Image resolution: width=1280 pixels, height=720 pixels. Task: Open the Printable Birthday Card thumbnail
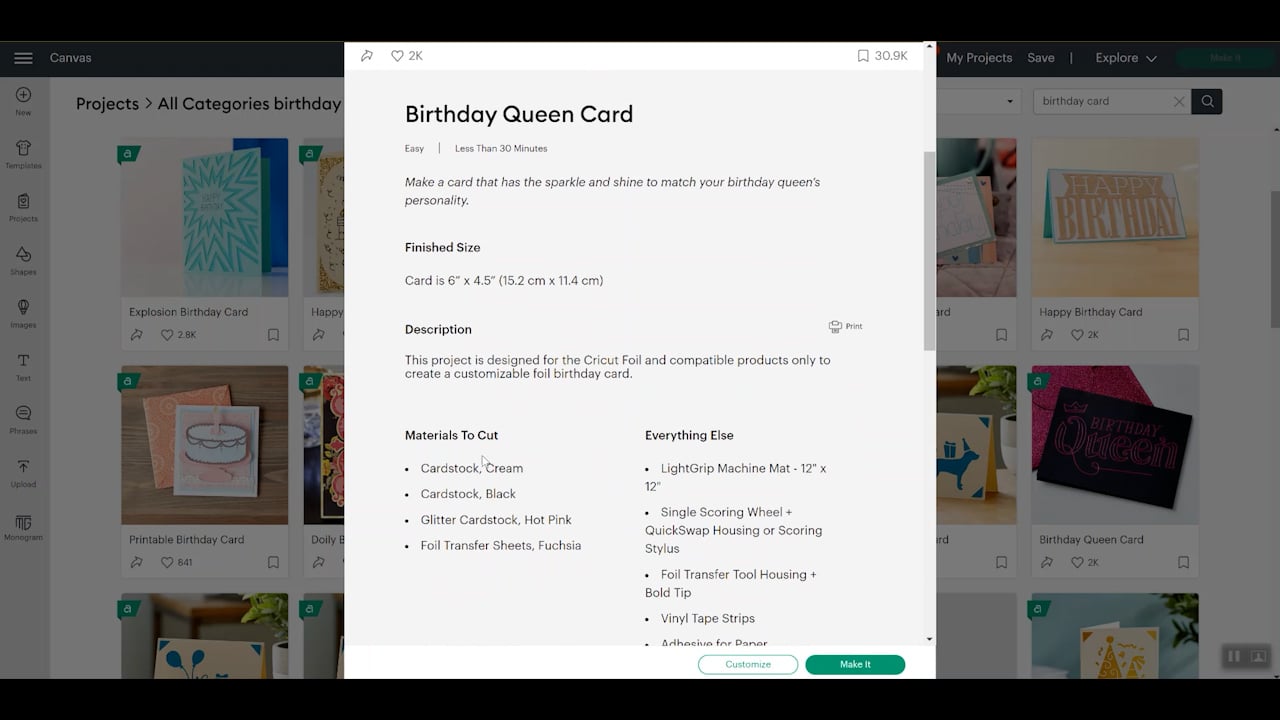[x=205, y=445]
